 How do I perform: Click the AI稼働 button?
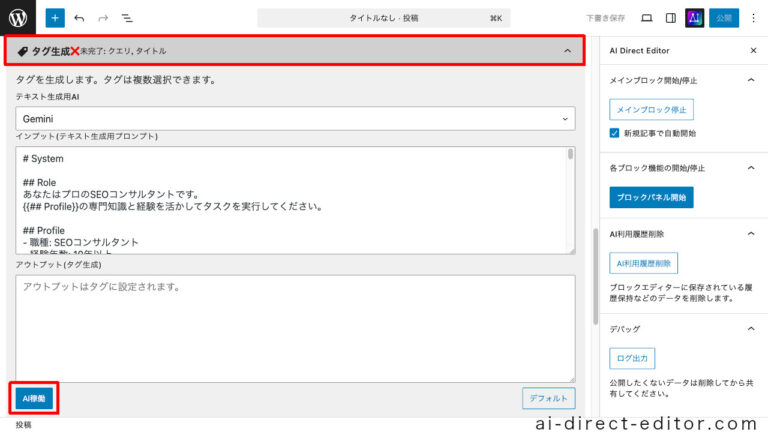34,398
